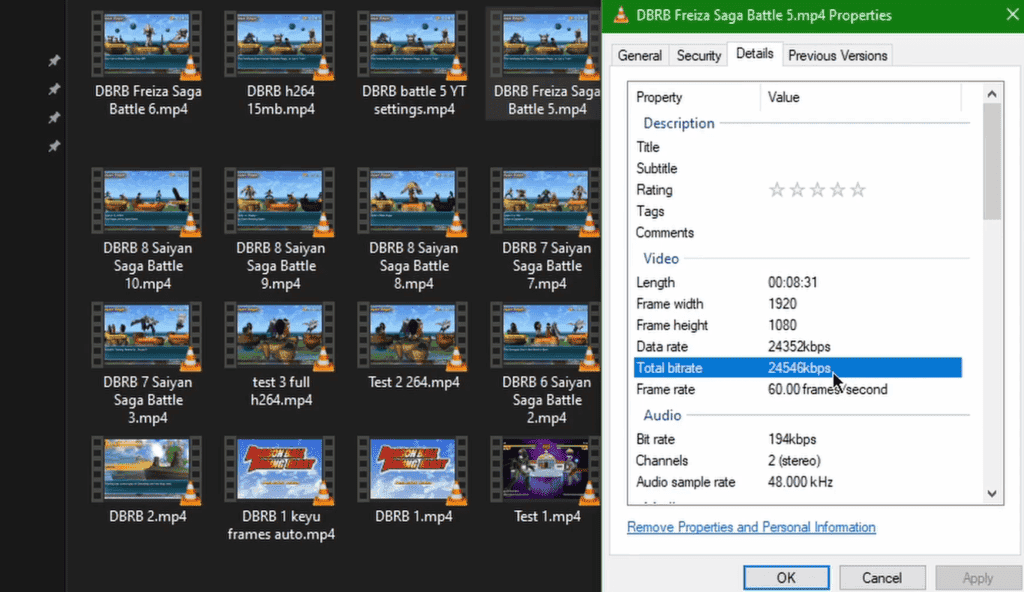The image size is (1024, 592).
Task: Select DBRB 7 Saiyan Saga Battle 3.mp4
Action: 148,363
